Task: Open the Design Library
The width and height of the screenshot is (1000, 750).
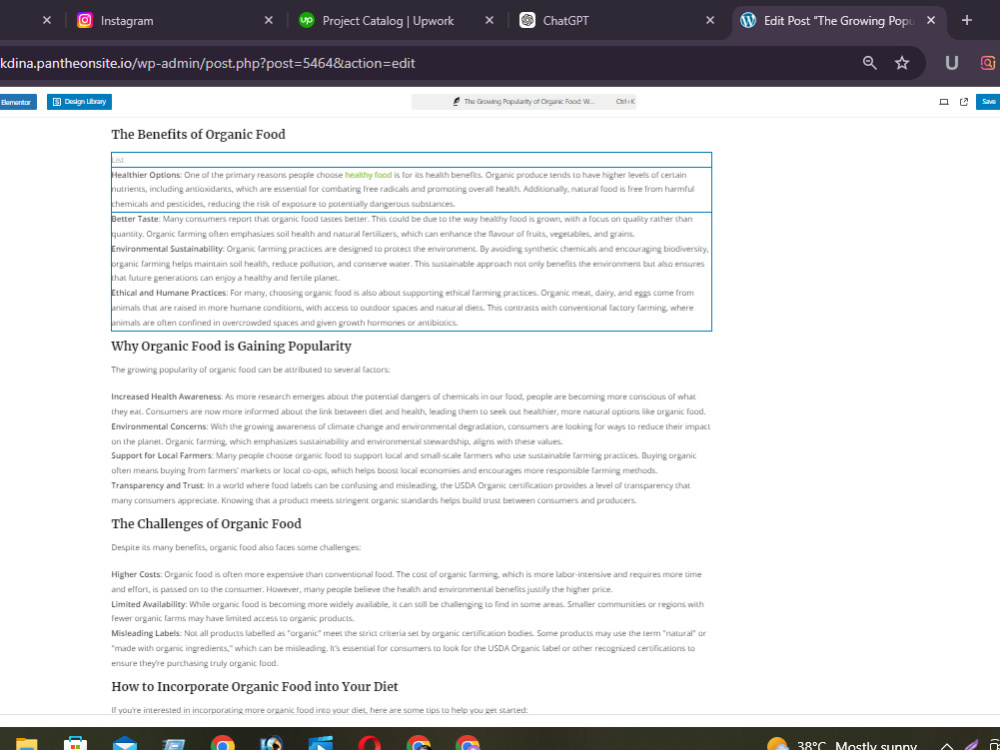Action: point(79,102)
